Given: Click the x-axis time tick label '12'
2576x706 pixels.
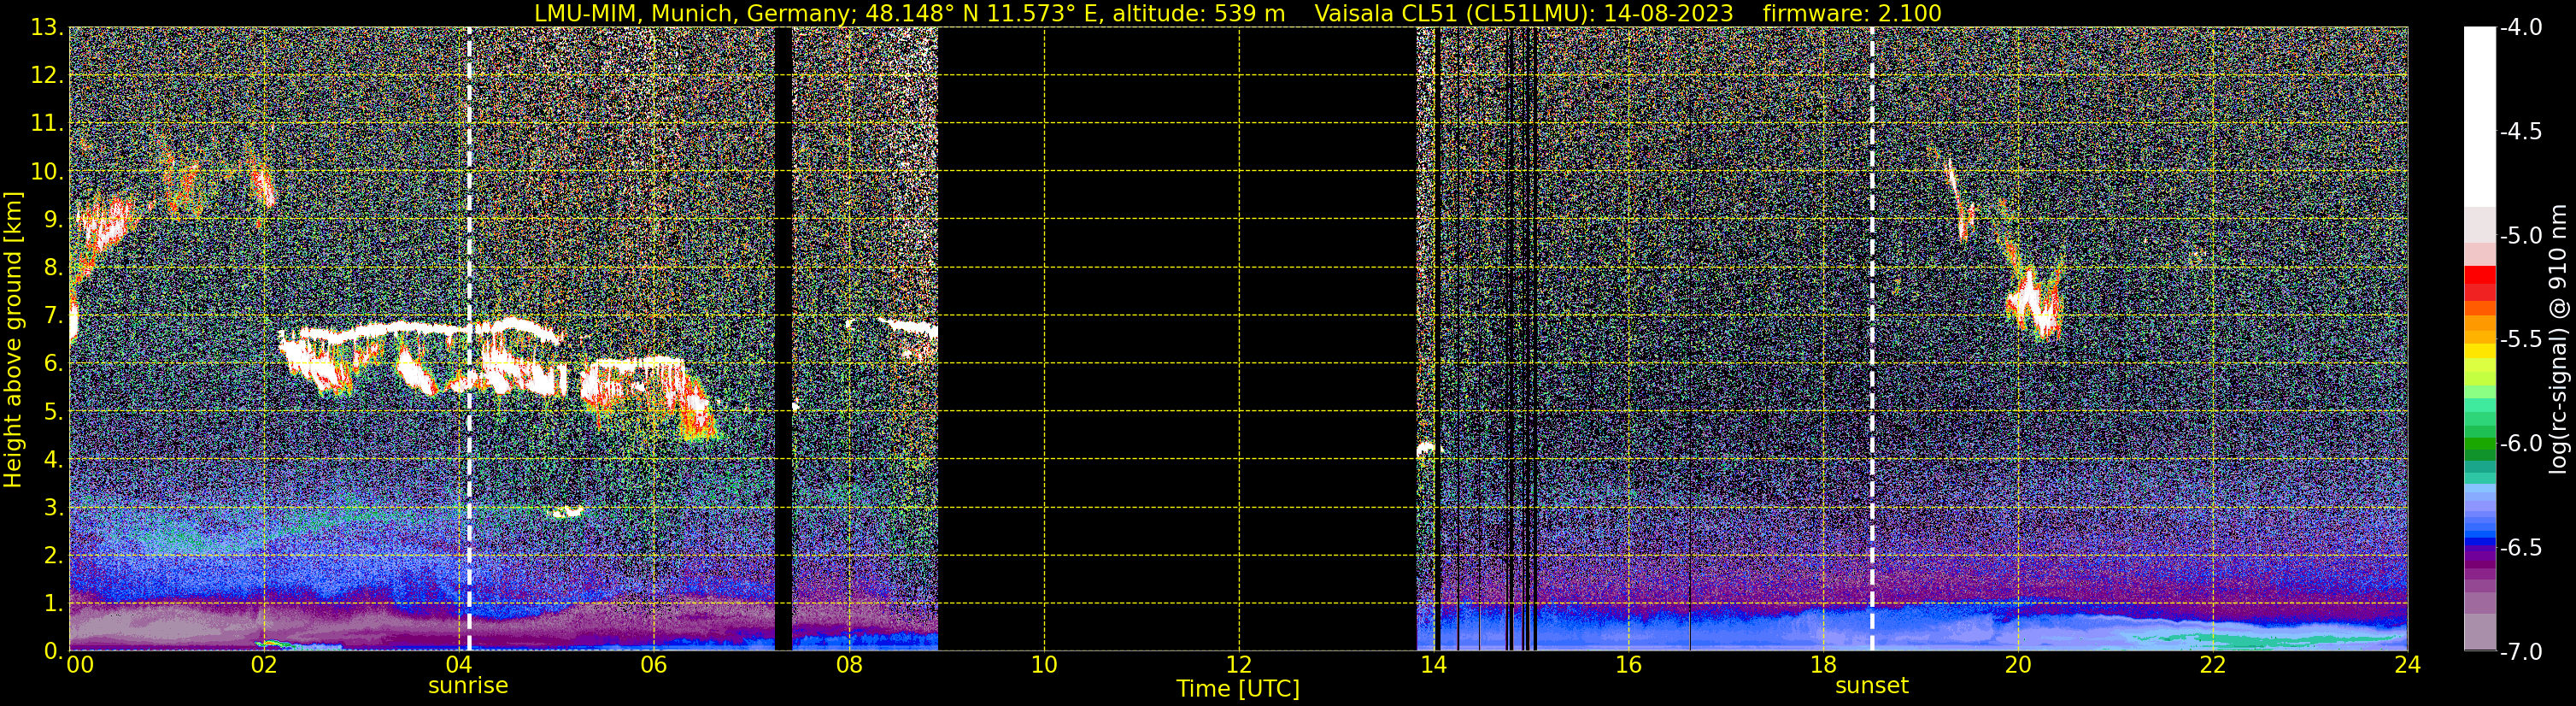Looking at the screenshot, I should point(1239,665).
